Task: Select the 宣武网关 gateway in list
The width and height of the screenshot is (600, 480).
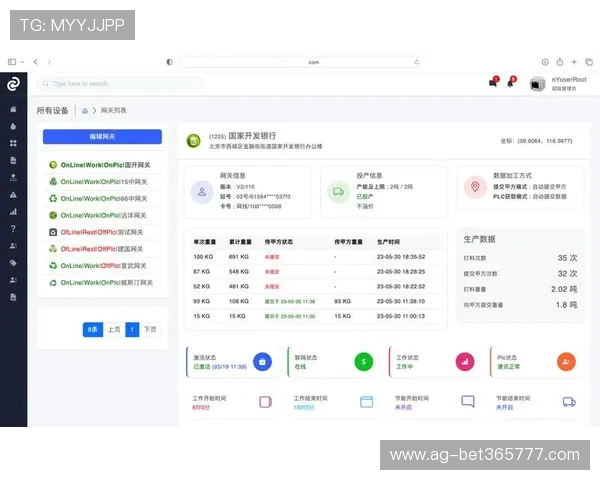Action: pyautogui.click(x=103, y=266)
